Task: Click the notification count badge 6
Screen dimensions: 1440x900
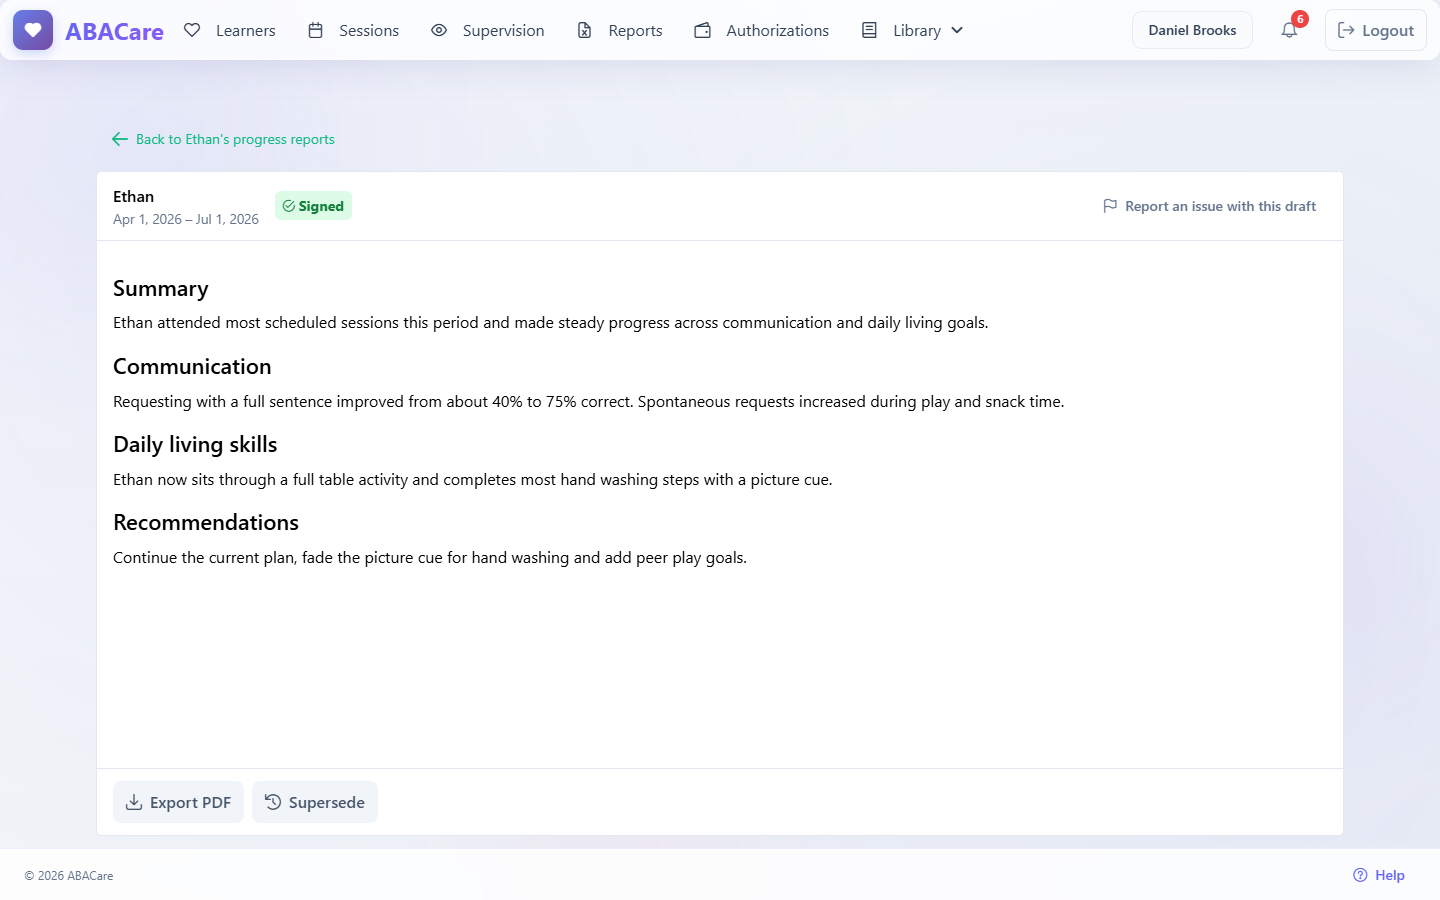Action: (x=1300, y=19)
